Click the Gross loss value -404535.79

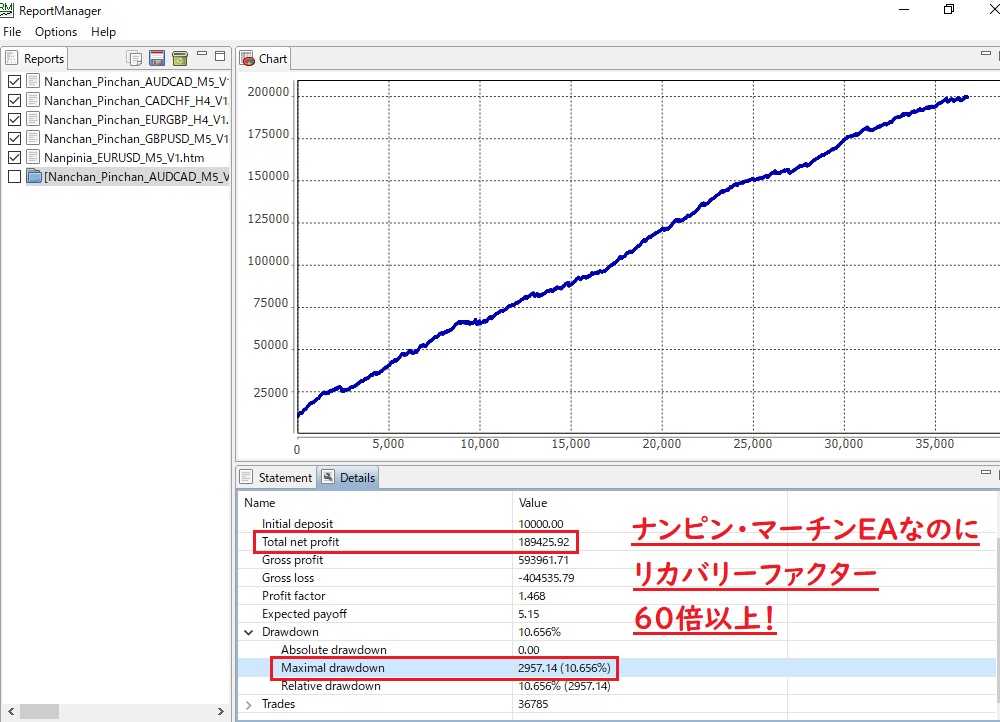[546, 578]
